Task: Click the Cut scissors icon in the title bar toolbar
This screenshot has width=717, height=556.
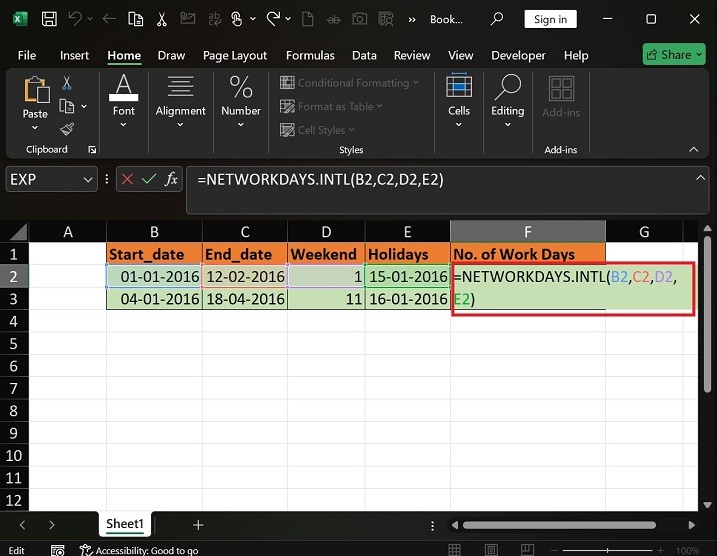Action: 161,19
